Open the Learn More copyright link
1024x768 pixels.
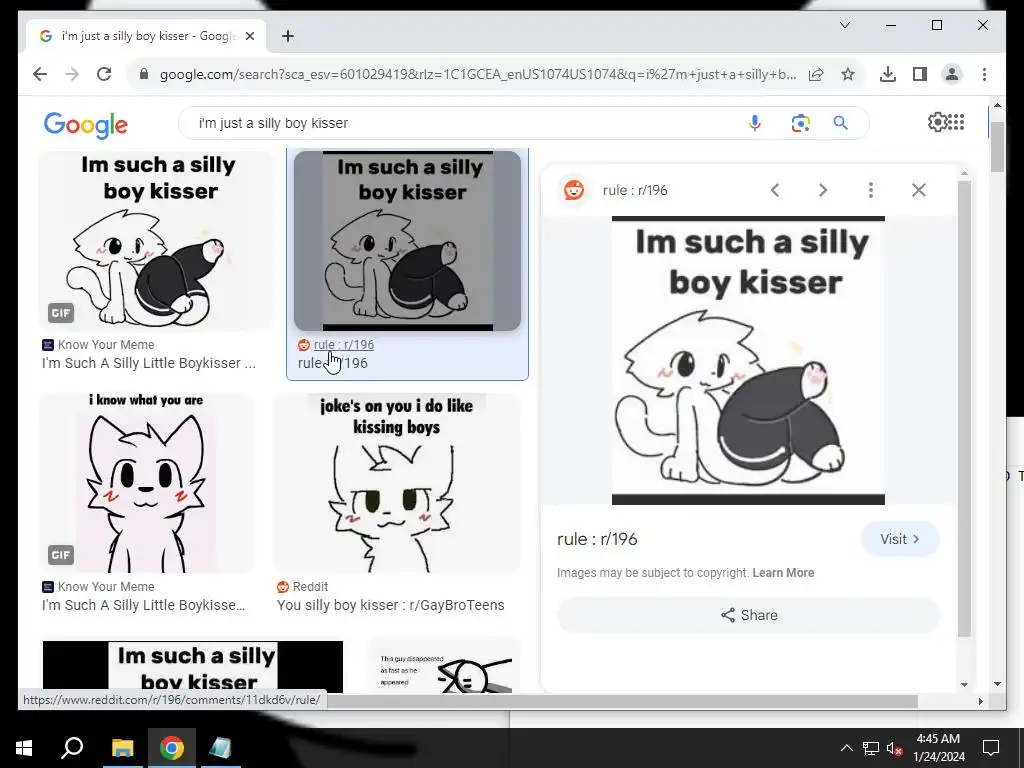click(x=783, y=573)
